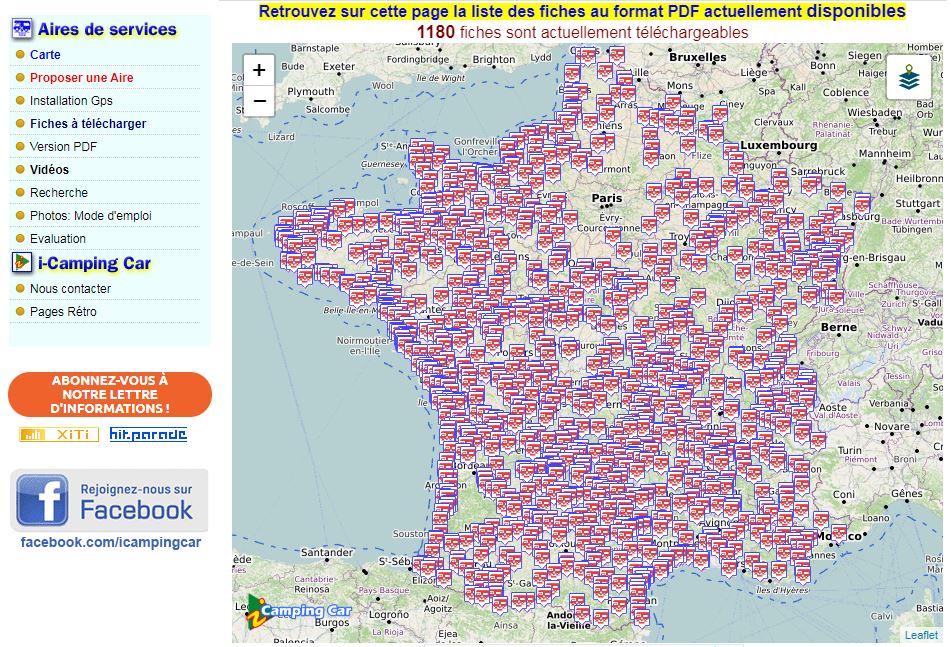This screenshot has width=951, height=647.
Task: Go to Installation Gps page
Action: [x=71, y=101]
